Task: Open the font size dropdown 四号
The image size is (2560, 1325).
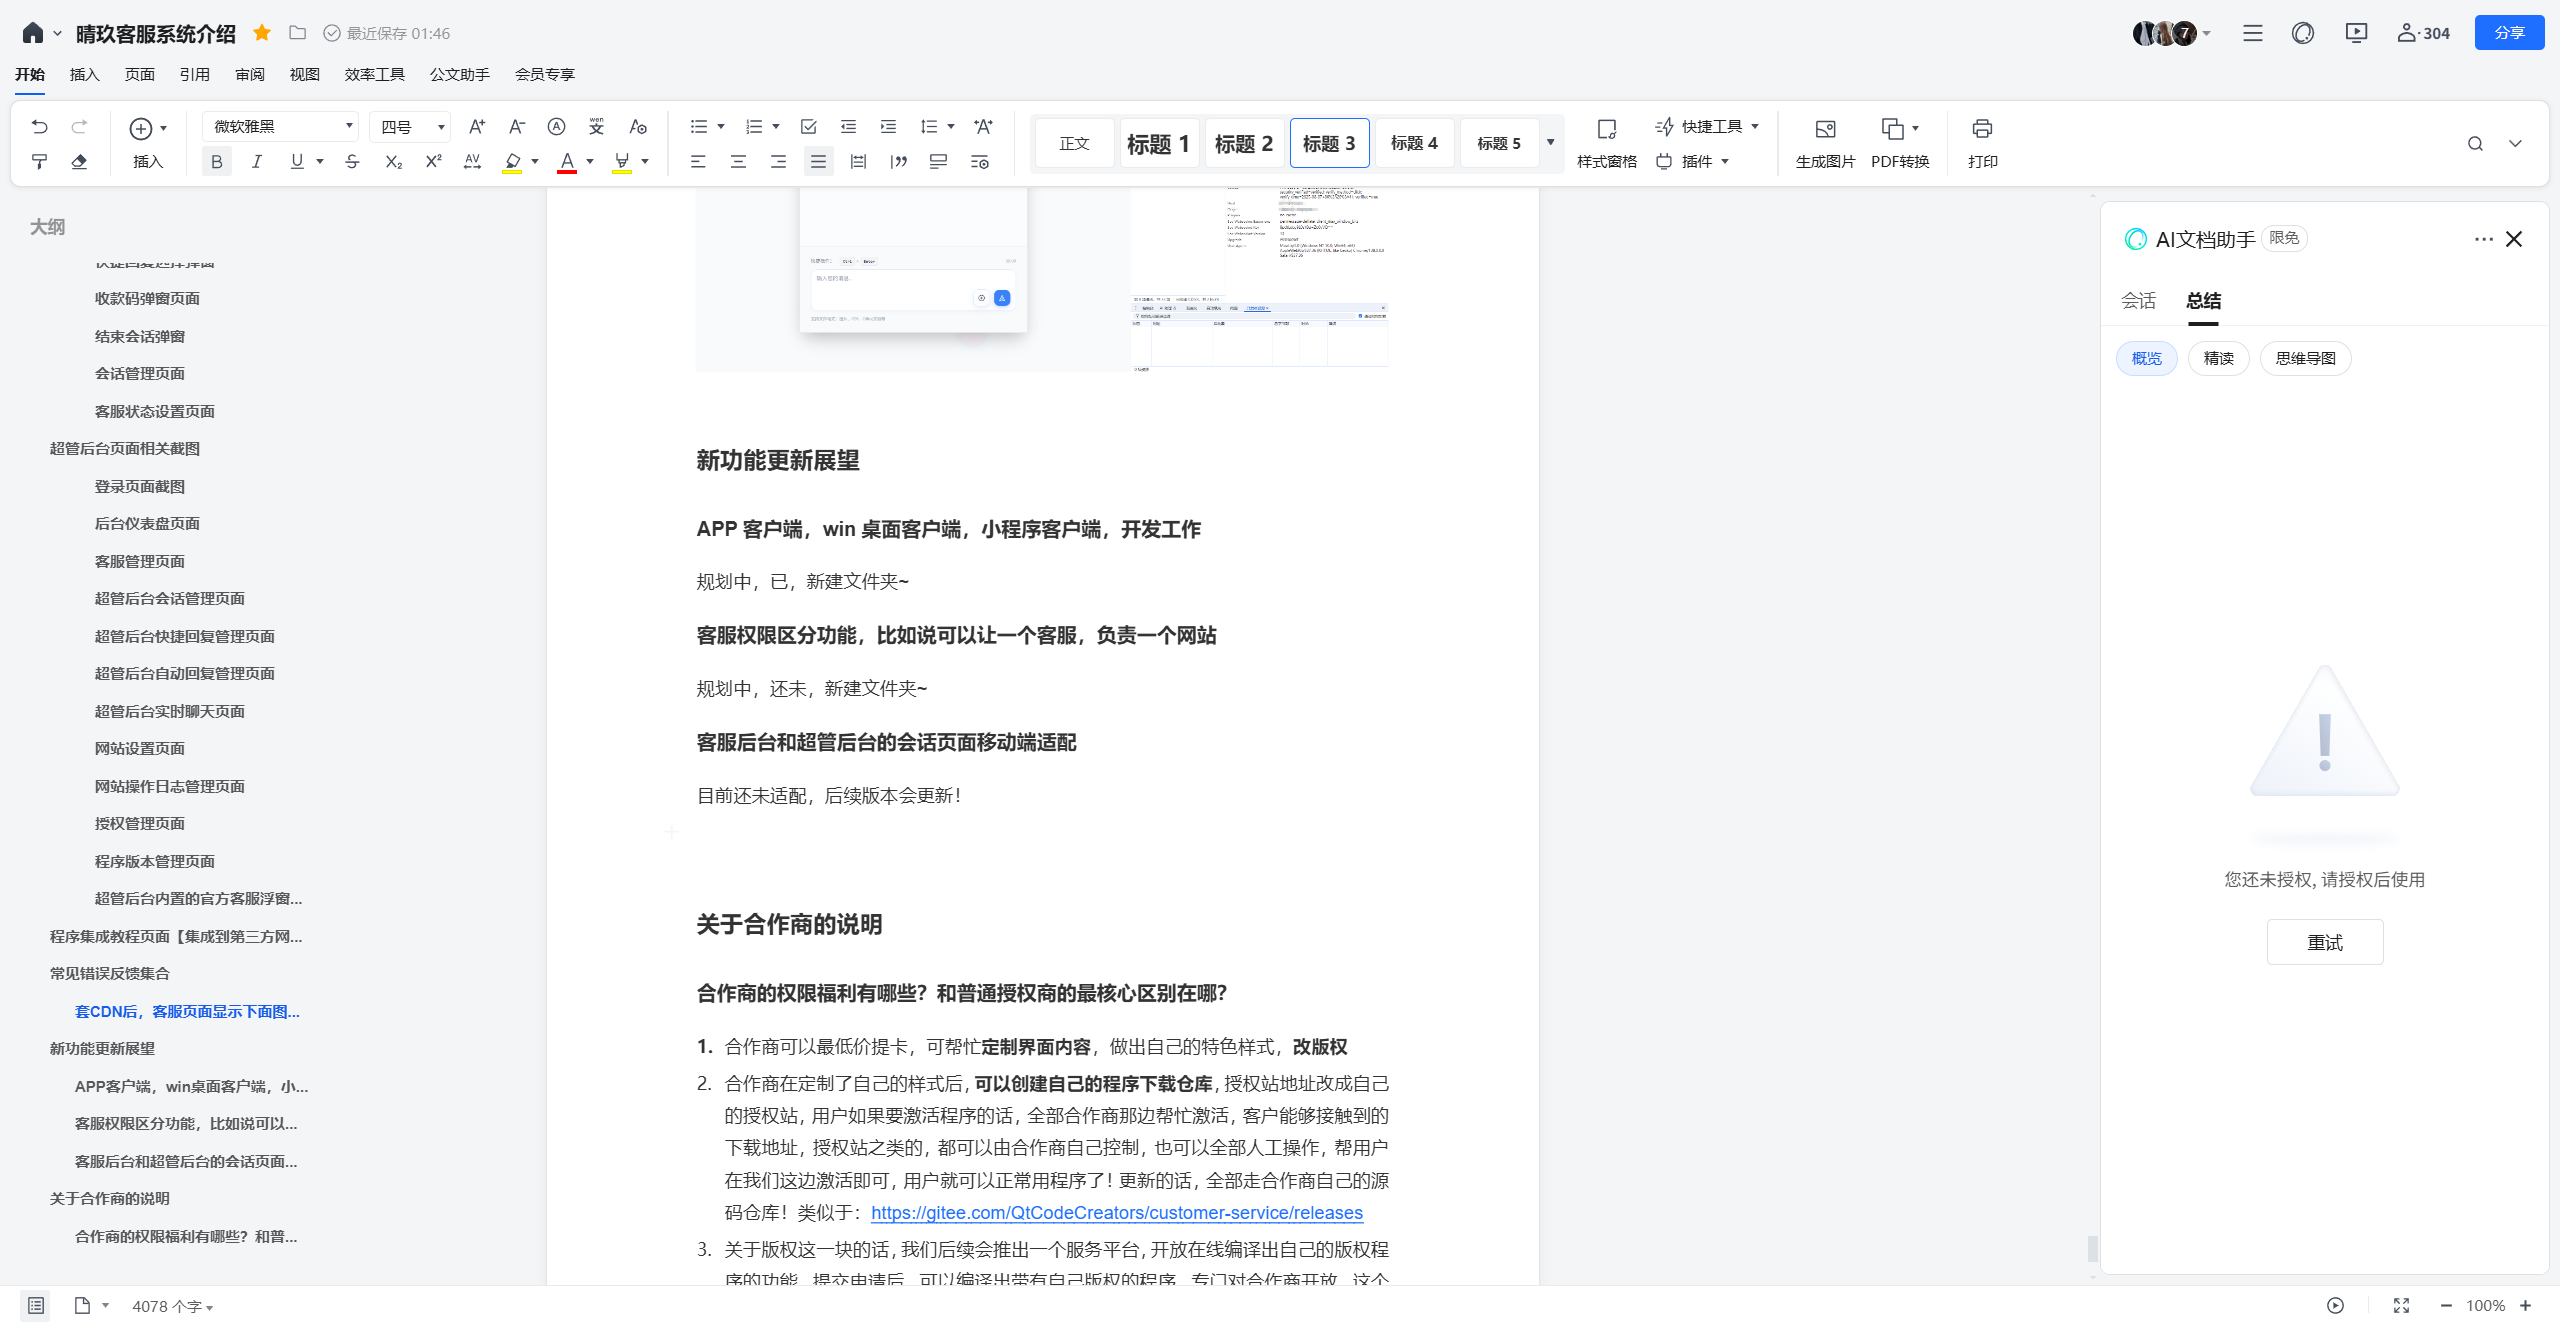Action: pos(411,127)
